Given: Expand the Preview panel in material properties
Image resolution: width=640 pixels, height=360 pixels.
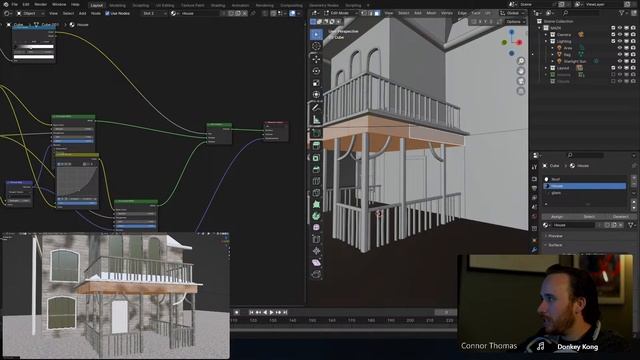Looking at the screenshot, I should 555,236.
